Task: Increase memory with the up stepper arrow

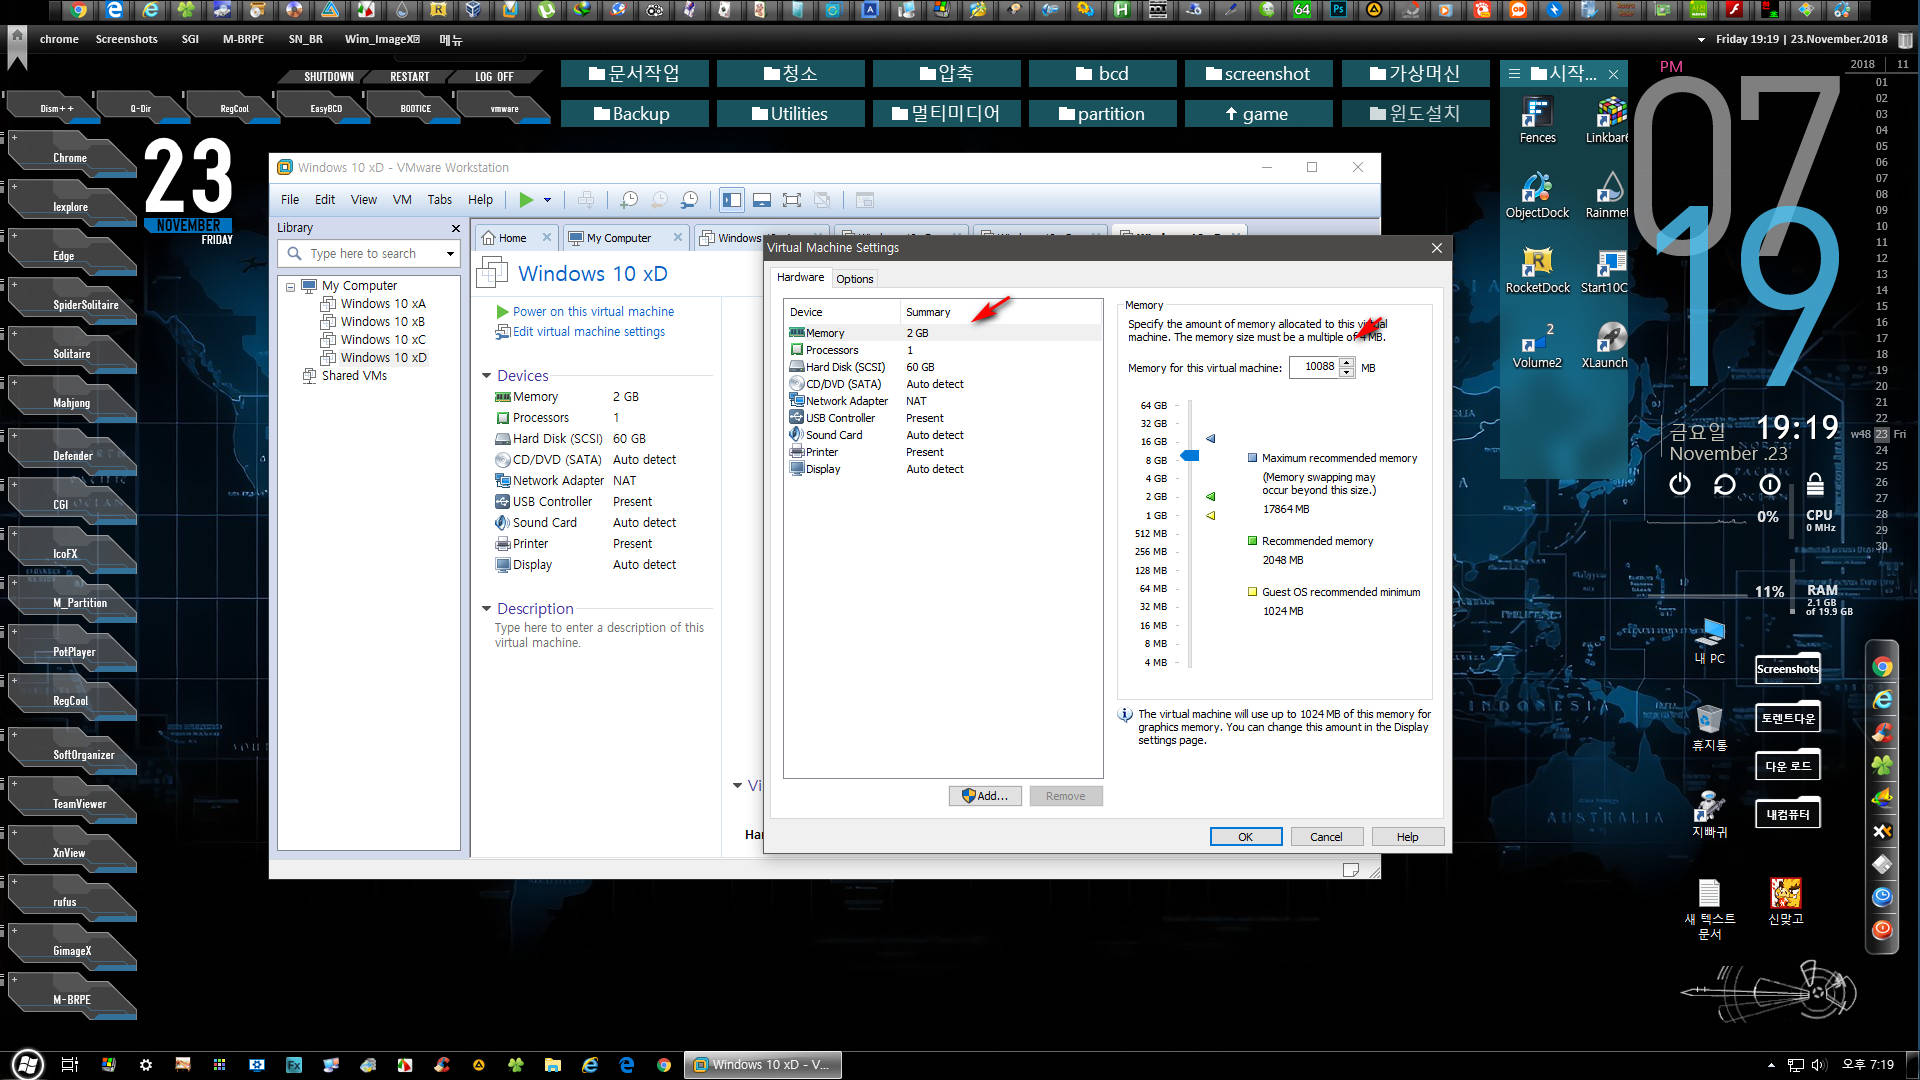Action: point(1347,362)
